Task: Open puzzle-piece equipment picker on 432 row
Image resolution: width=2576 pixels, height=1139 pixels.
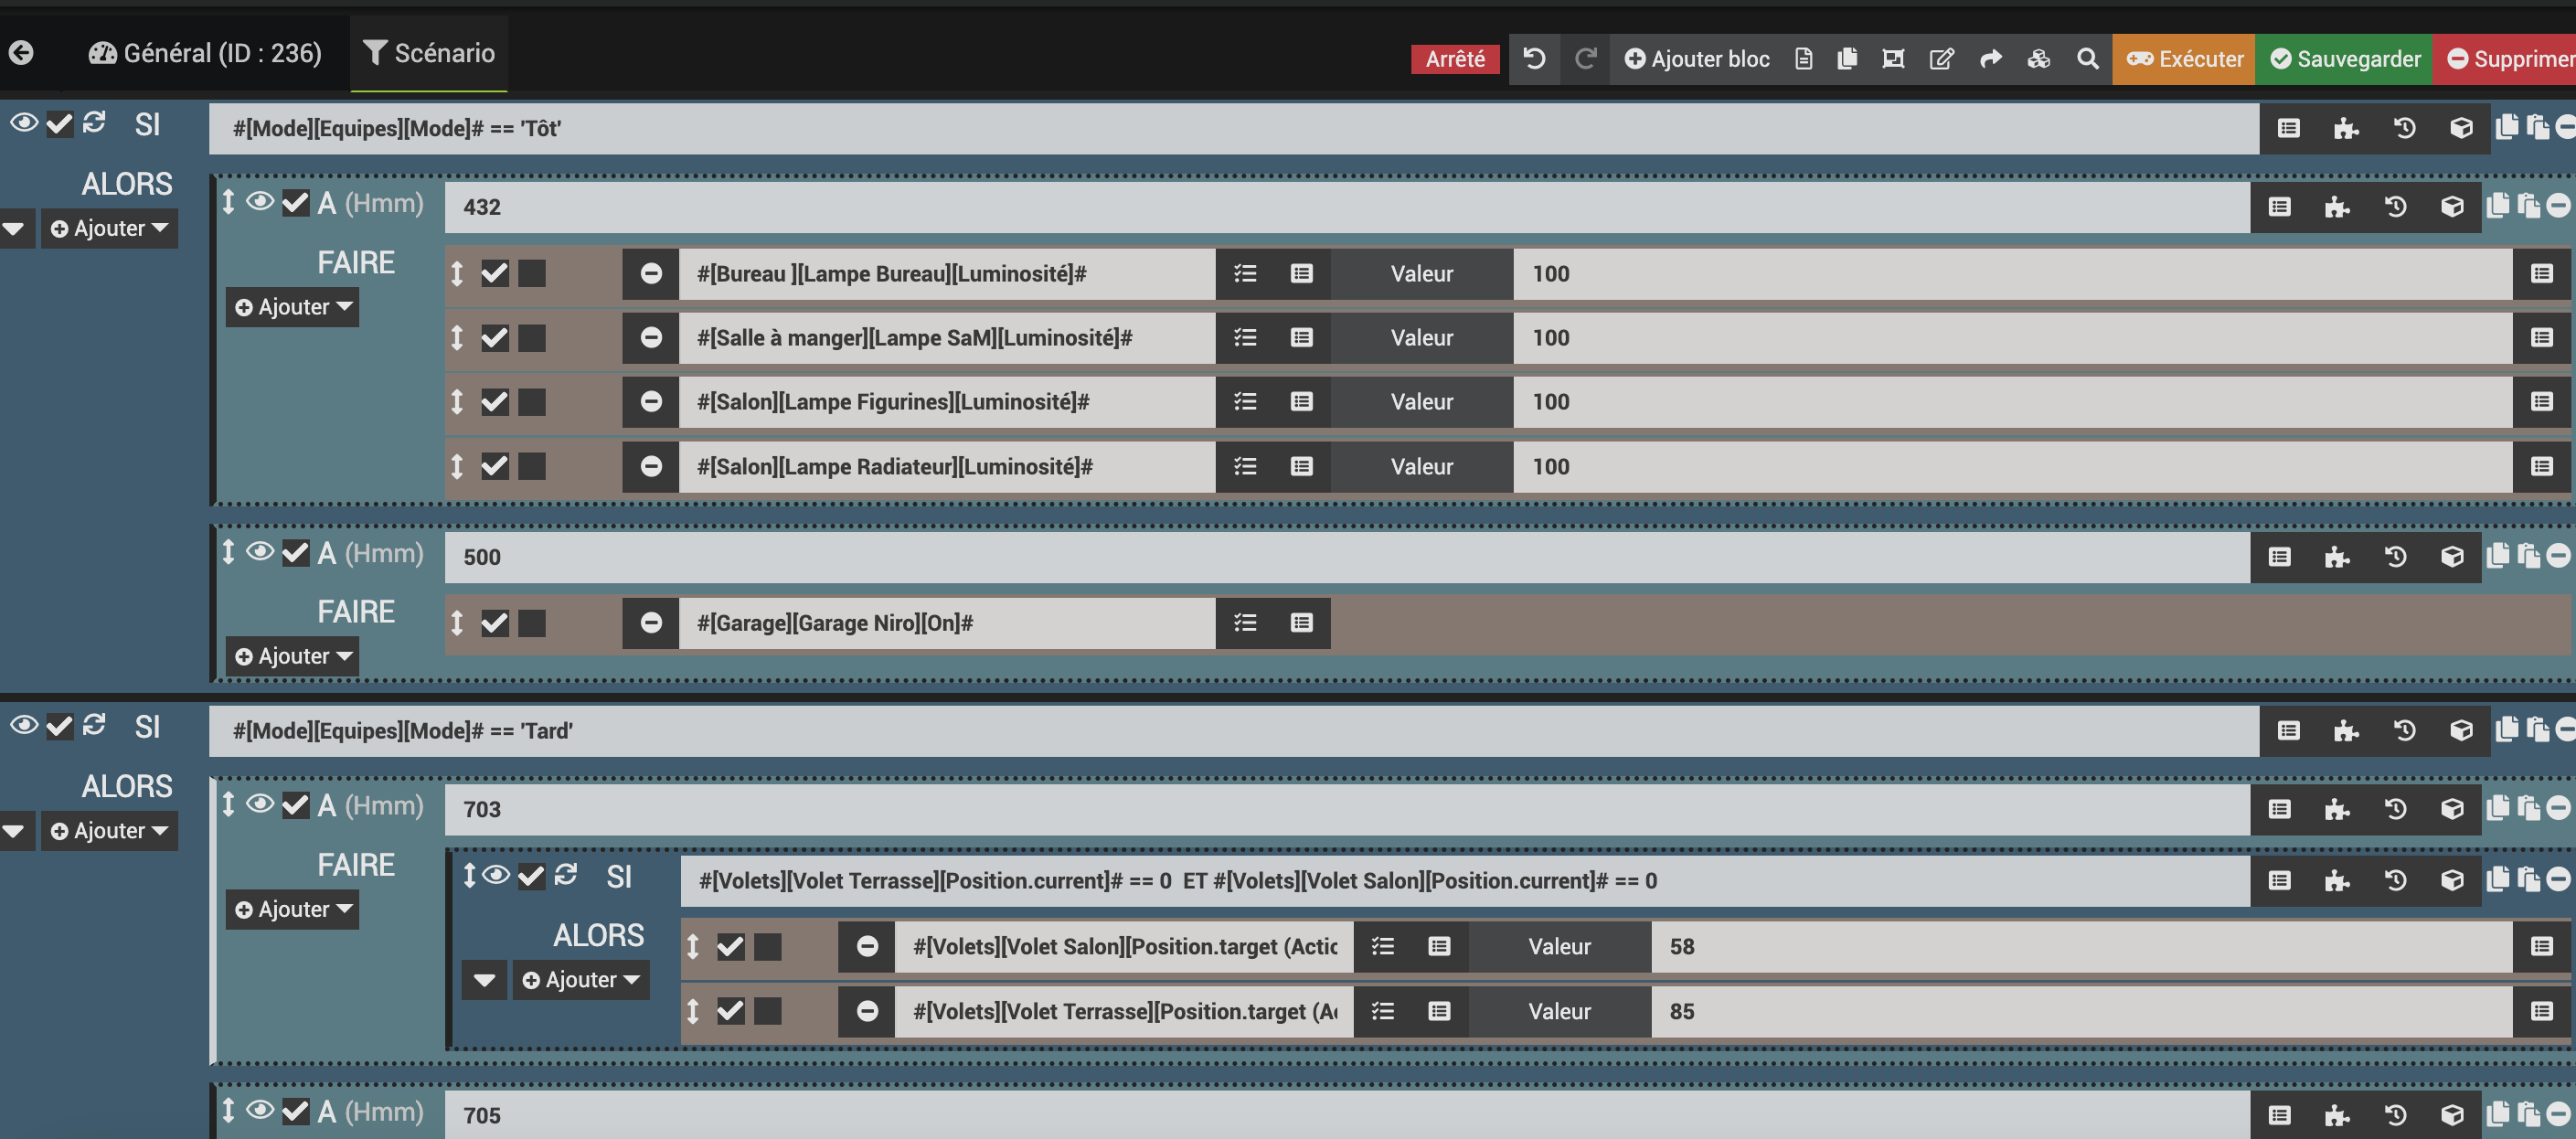Action: [2336, 207]
